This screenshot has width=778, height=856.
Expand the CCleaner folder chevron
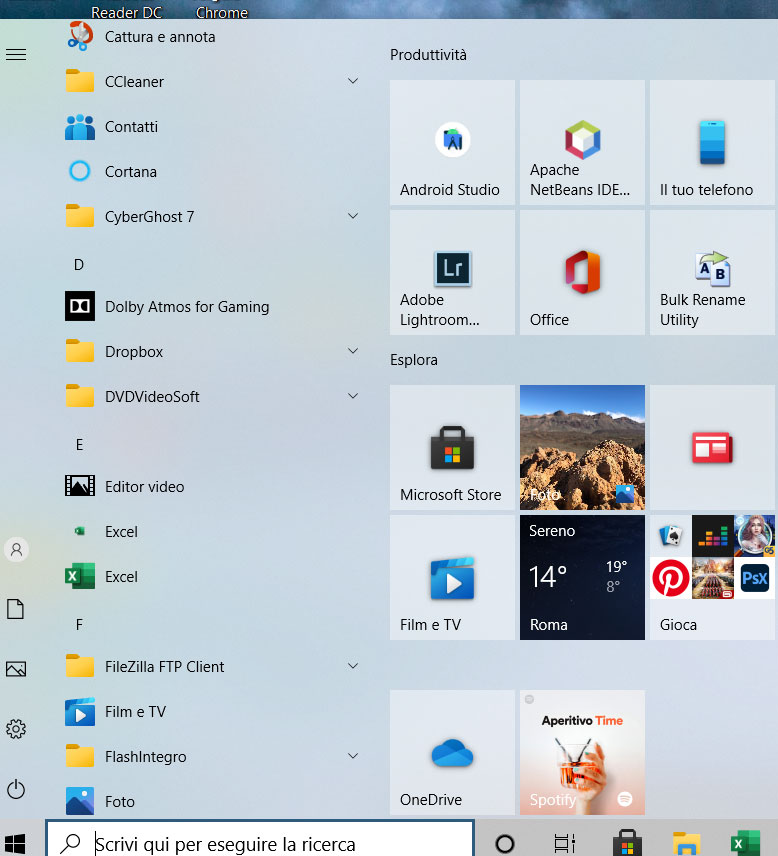point(353,81)
